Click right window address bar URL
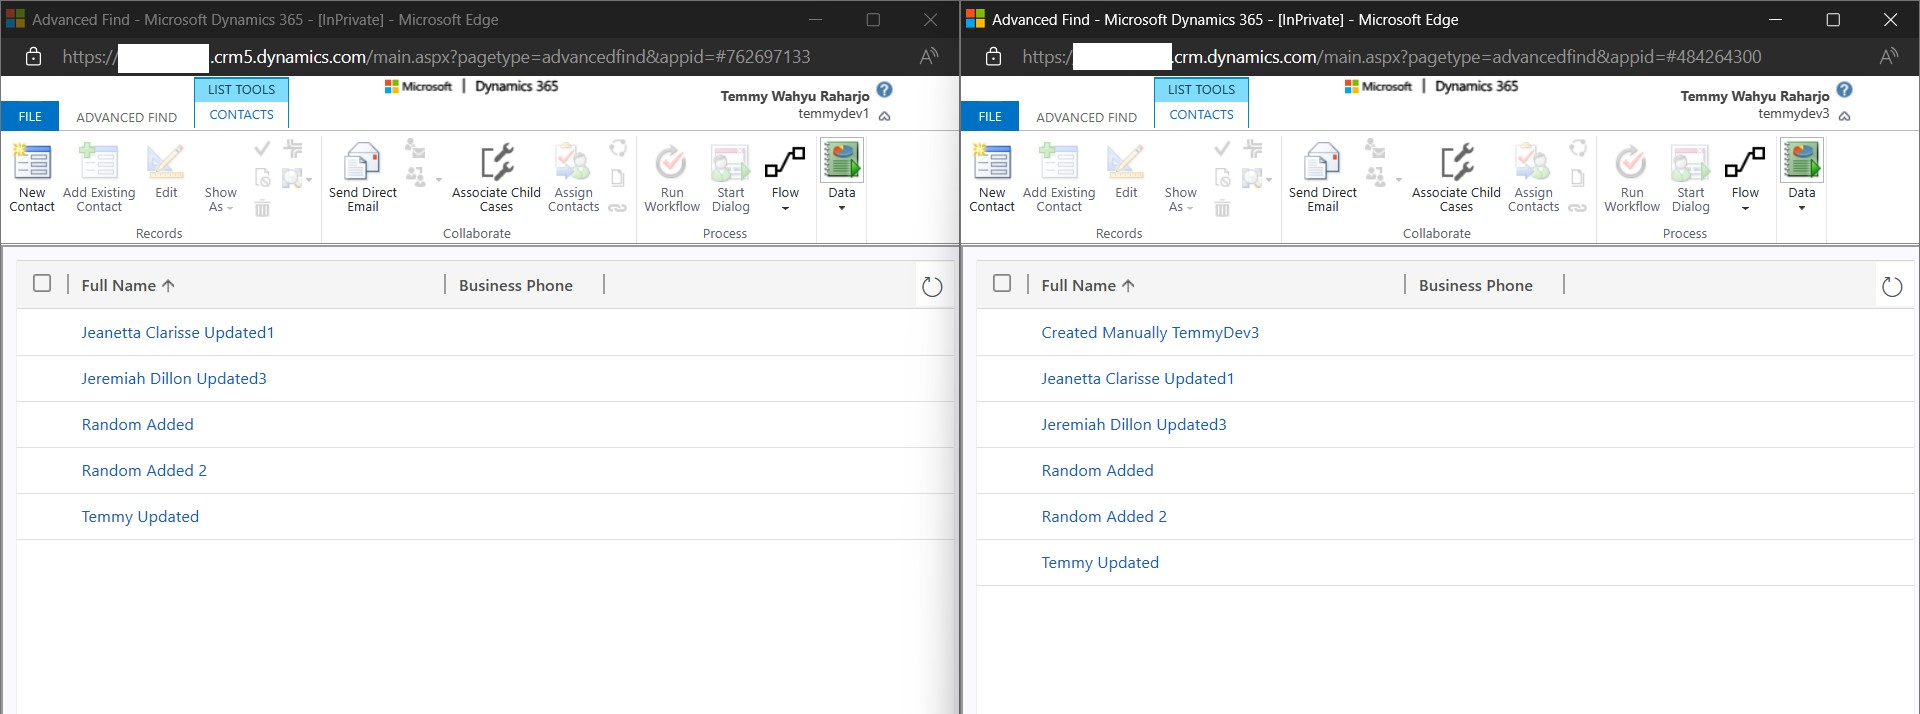1920x714 pixels. [1391, 57]
